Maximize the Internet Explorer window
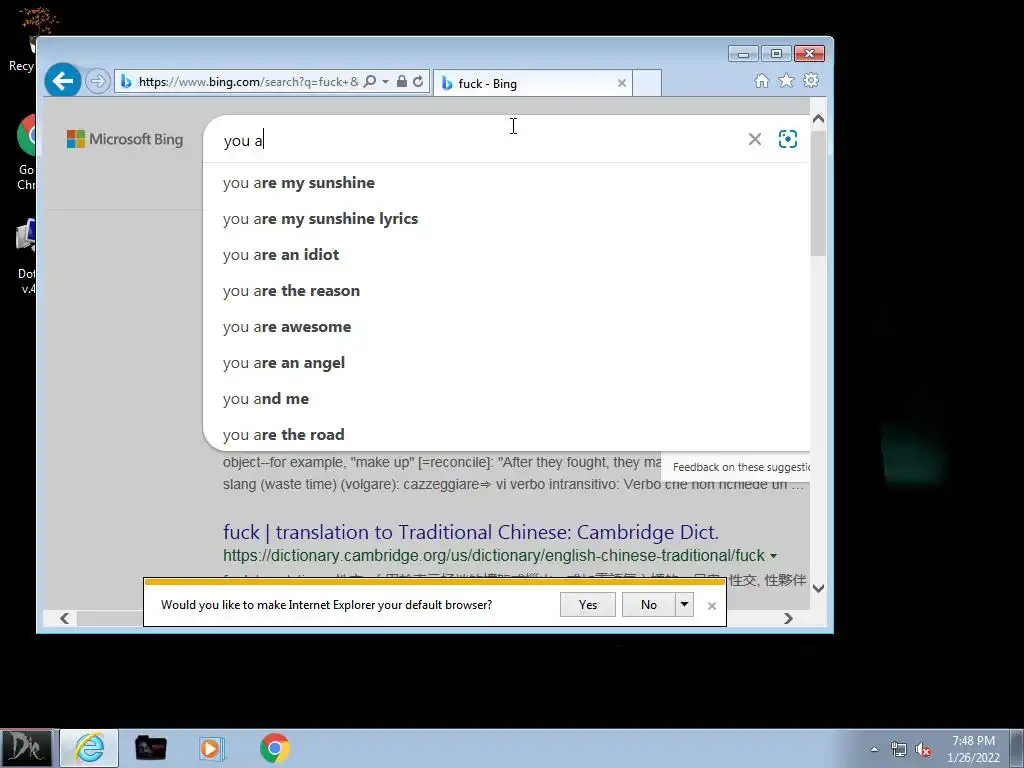Screen dimensions: 1024x768 tap(776, 54)
